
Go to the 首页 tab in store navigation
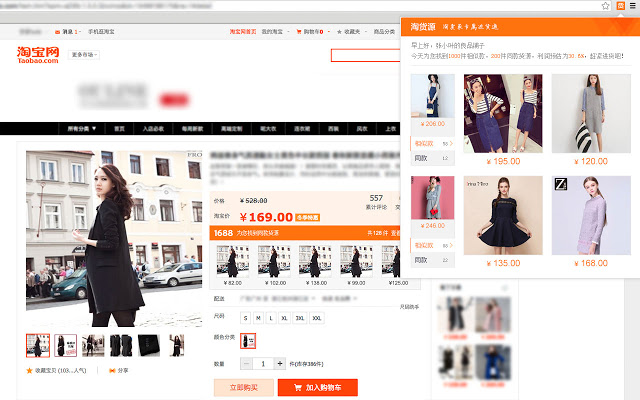119,129
